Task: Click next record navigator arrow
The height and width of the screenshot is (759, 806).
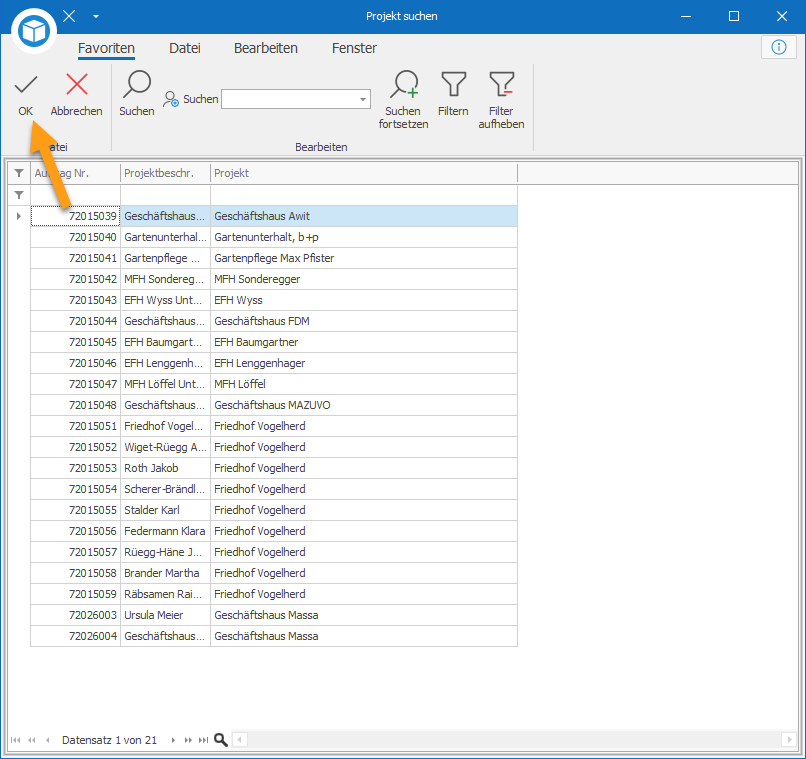Action: (173, 740)
